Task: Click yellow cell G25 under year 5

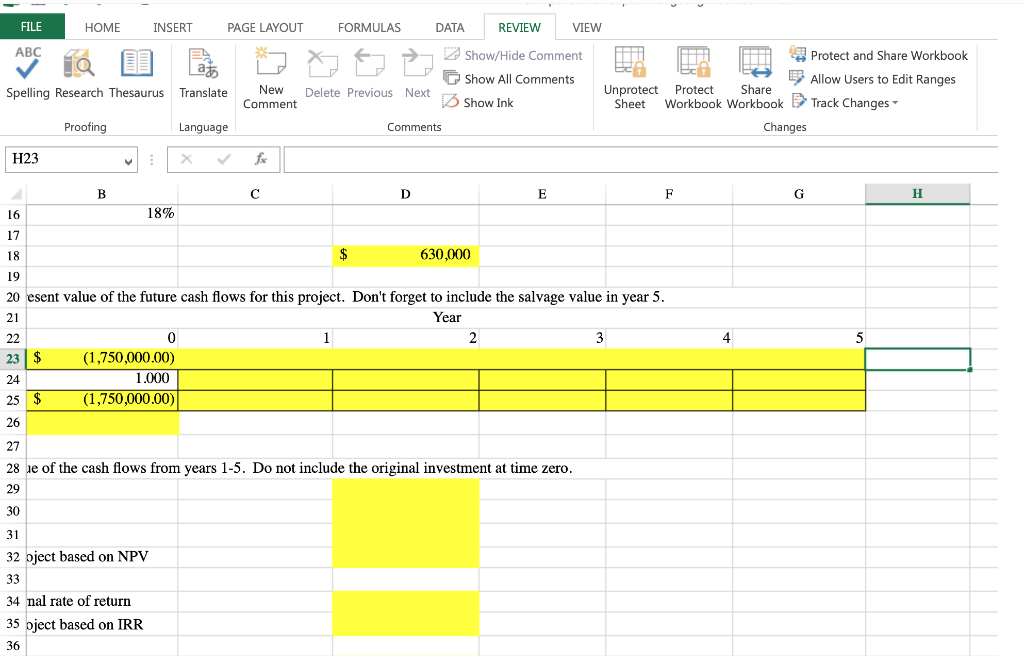Action: (x=799, y=400)
